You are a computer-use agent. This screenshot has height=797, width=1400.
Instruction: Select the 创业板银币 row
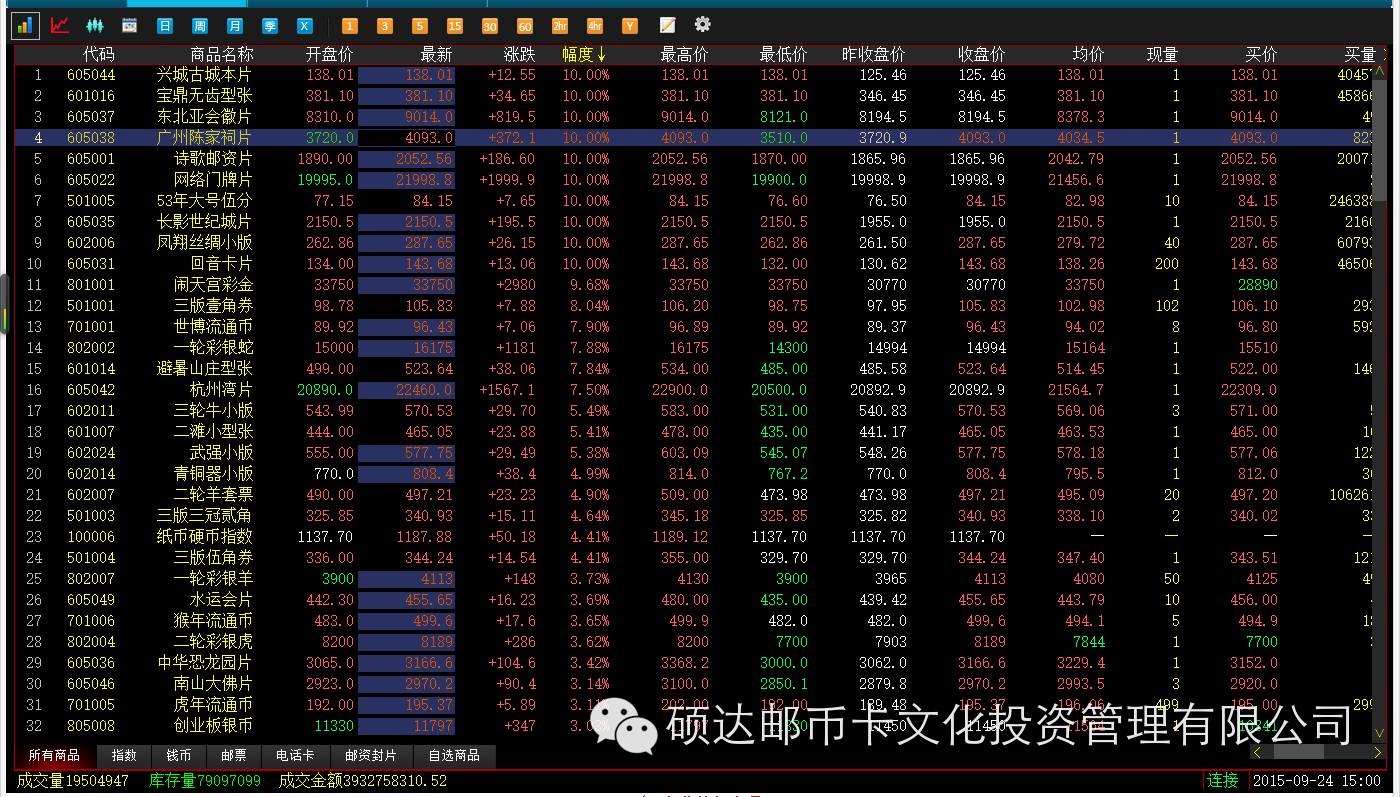(695, 726)
